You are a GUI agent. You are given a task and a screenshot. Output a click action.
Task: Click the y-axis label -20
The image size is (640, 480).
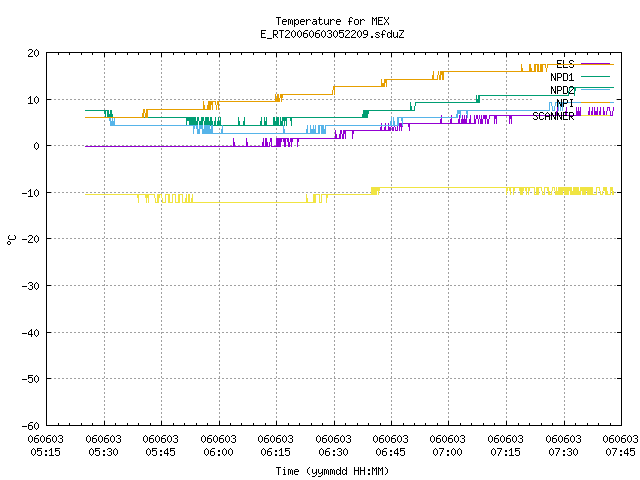31,239
